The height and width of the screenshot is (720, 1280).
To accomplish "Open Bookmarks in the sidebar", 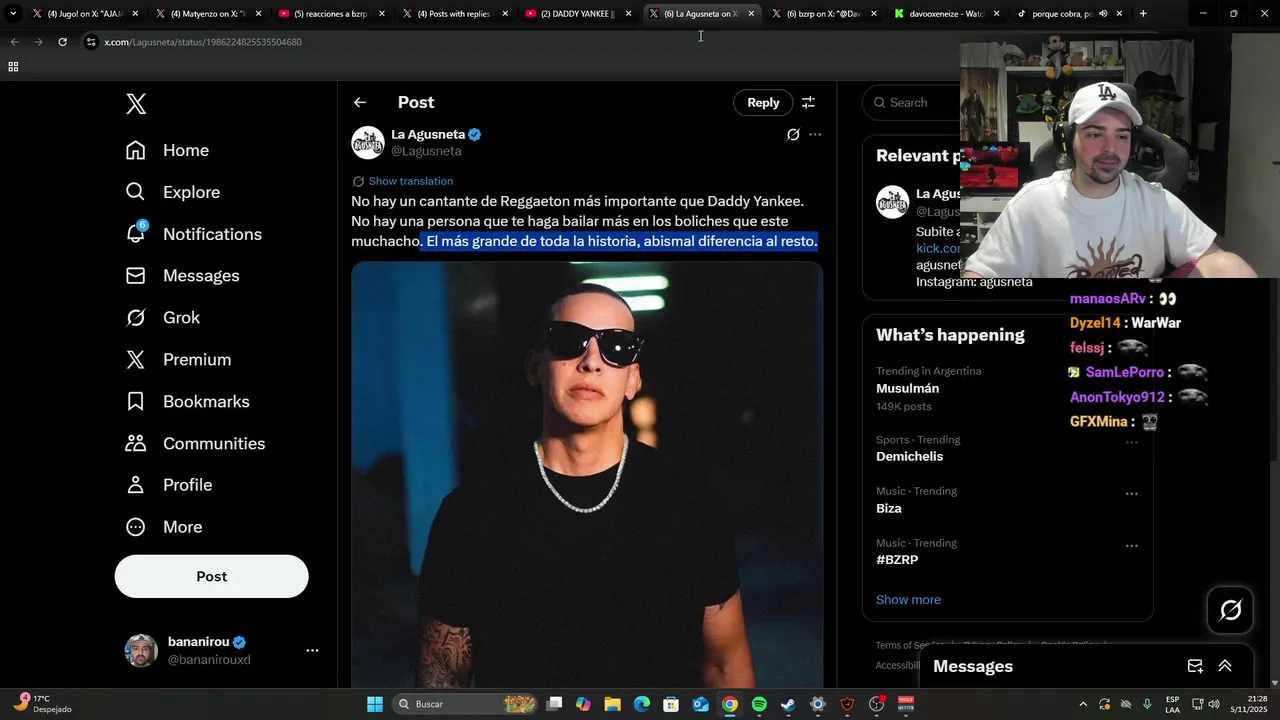I will click(187, 401).
